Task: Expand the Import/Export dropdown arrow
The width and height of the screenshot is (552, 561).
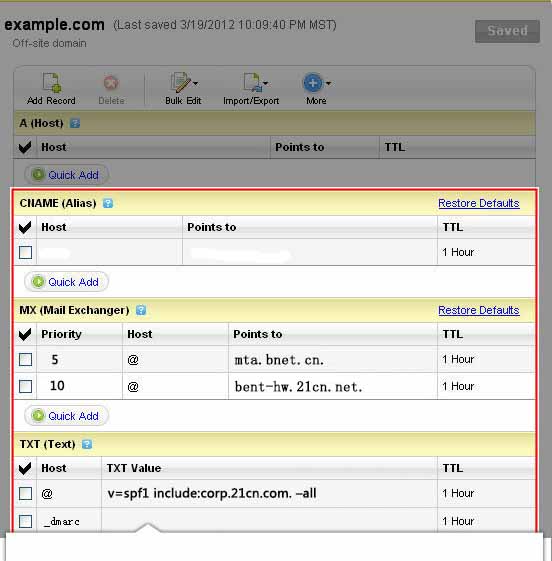Action: pos(265,83)
